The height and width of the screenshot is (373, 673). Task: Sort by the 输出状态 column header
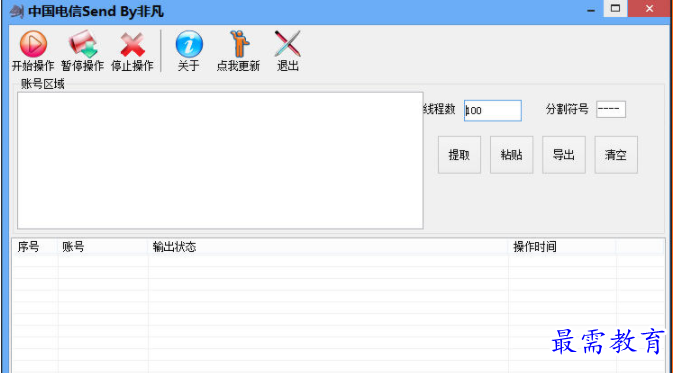coord(328,247)
